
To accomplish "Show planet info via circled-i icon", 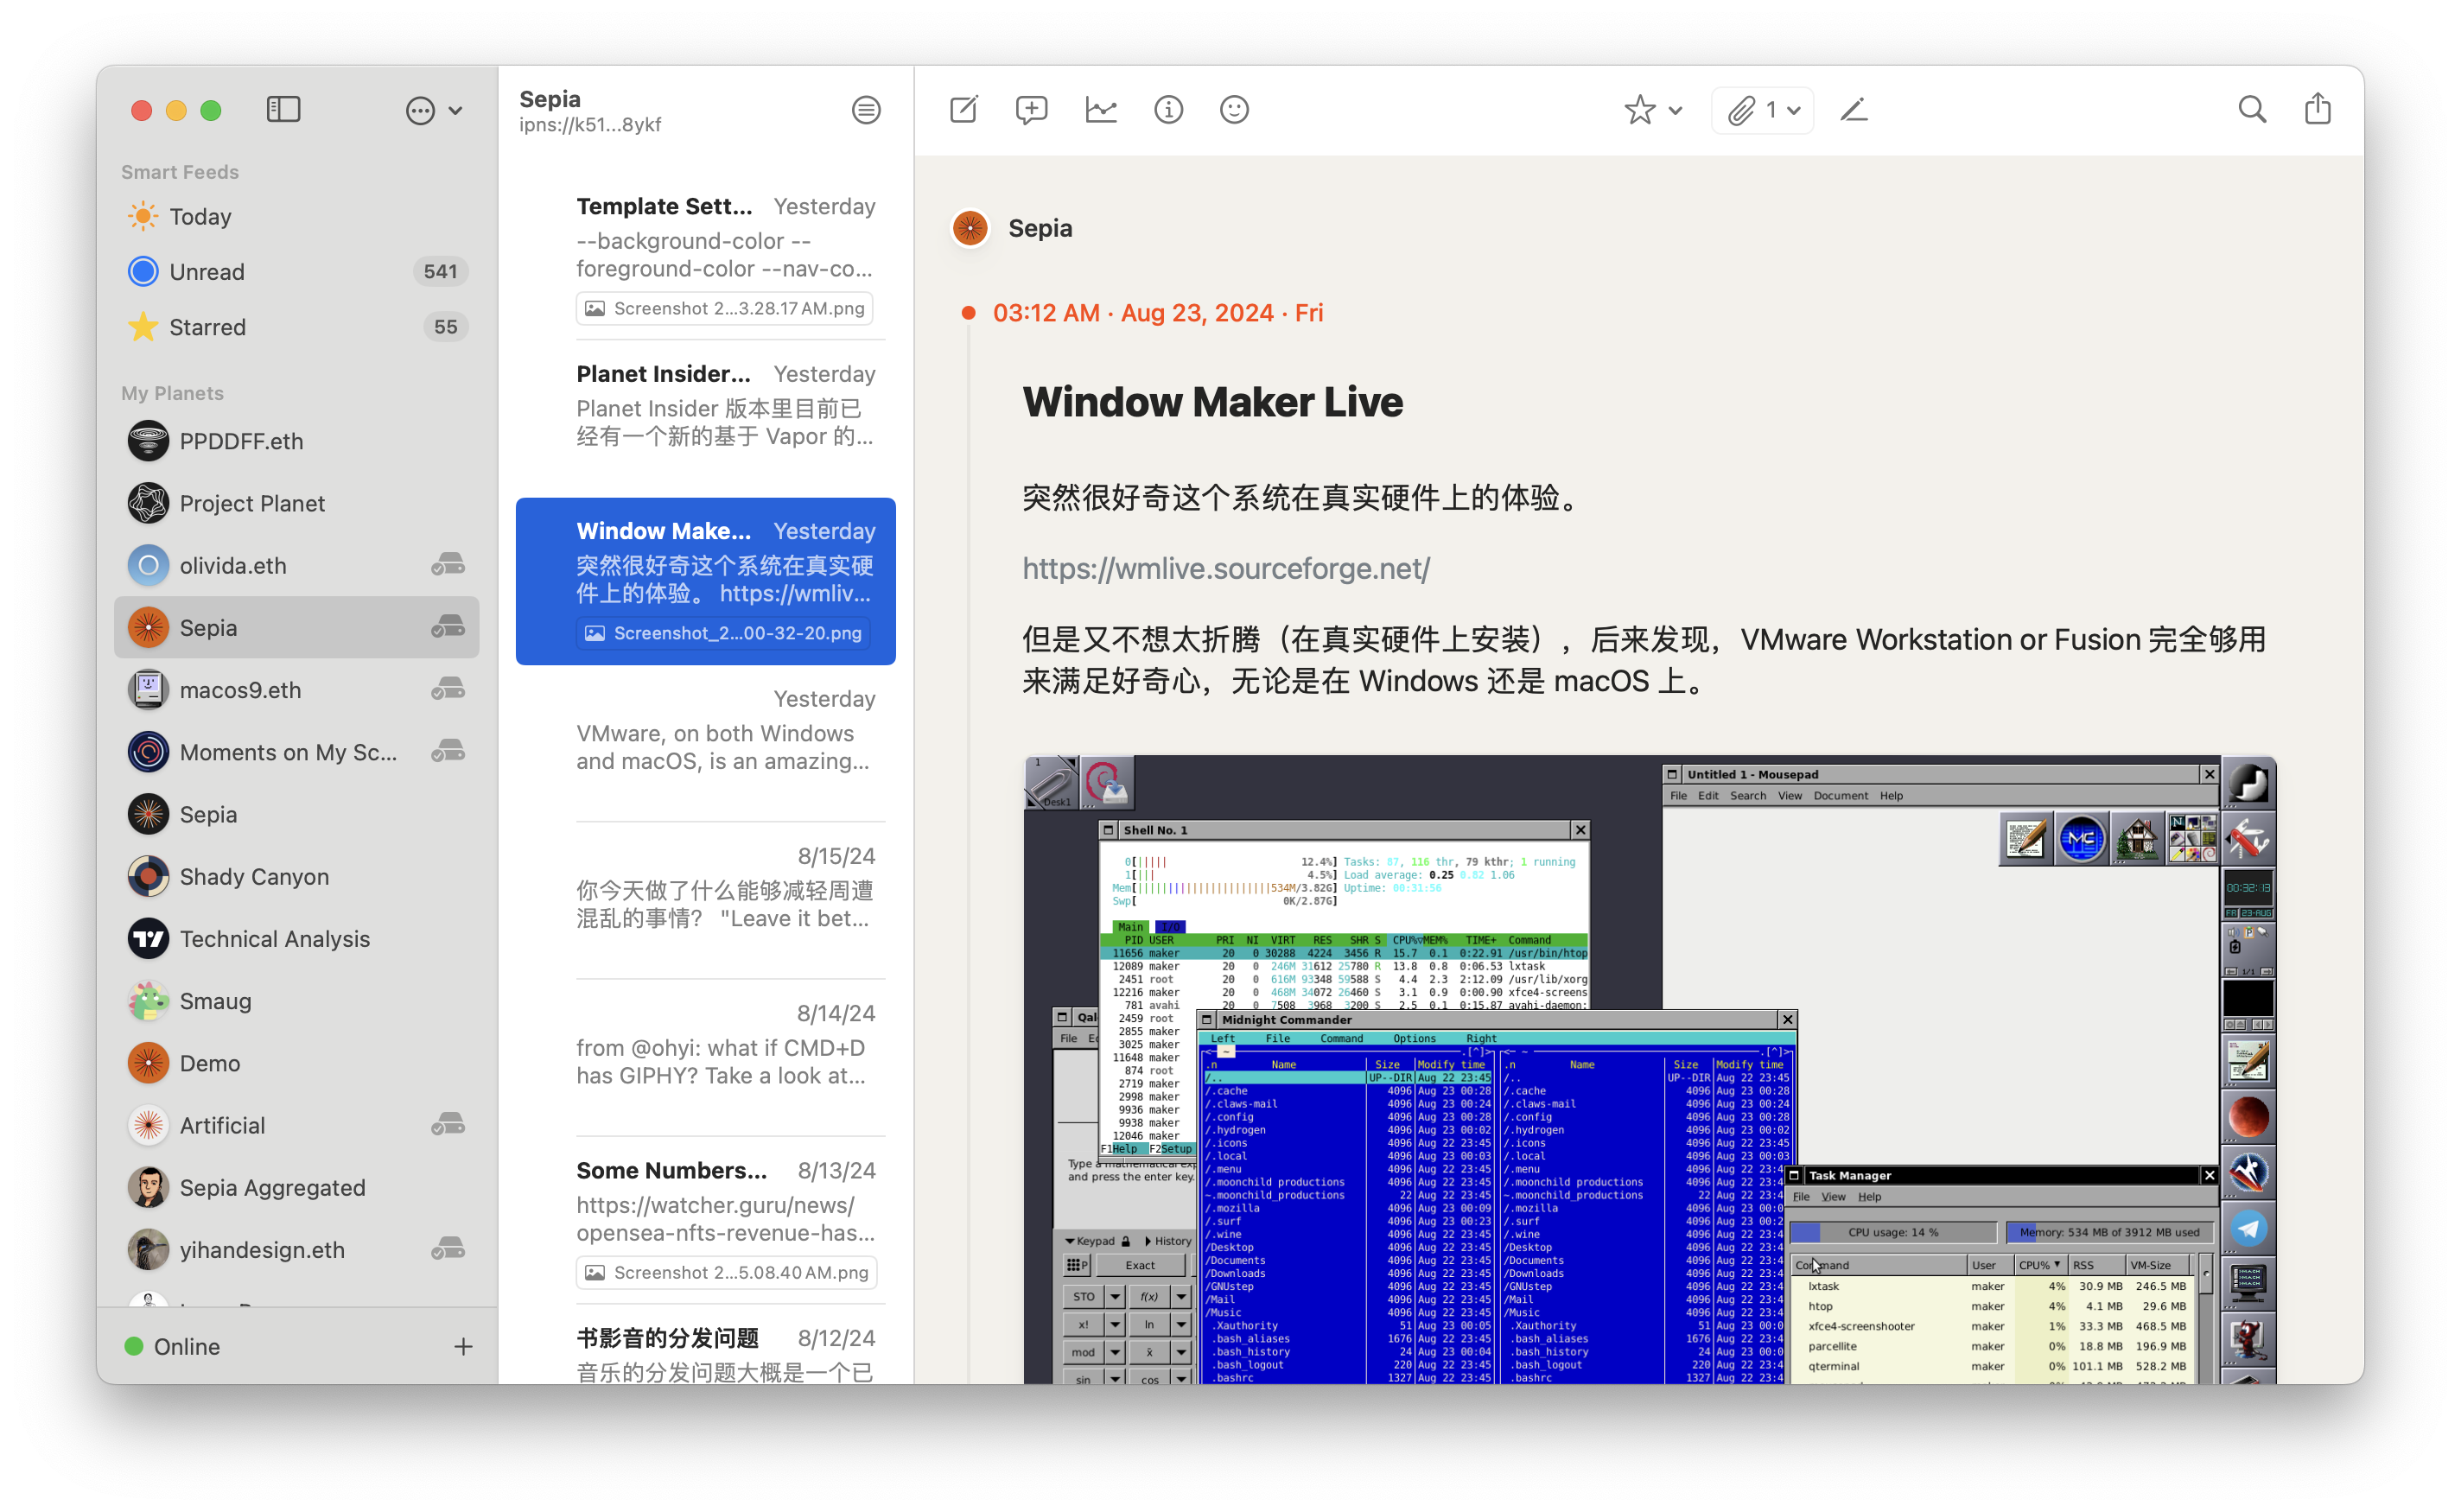I will pos(1168,109).
